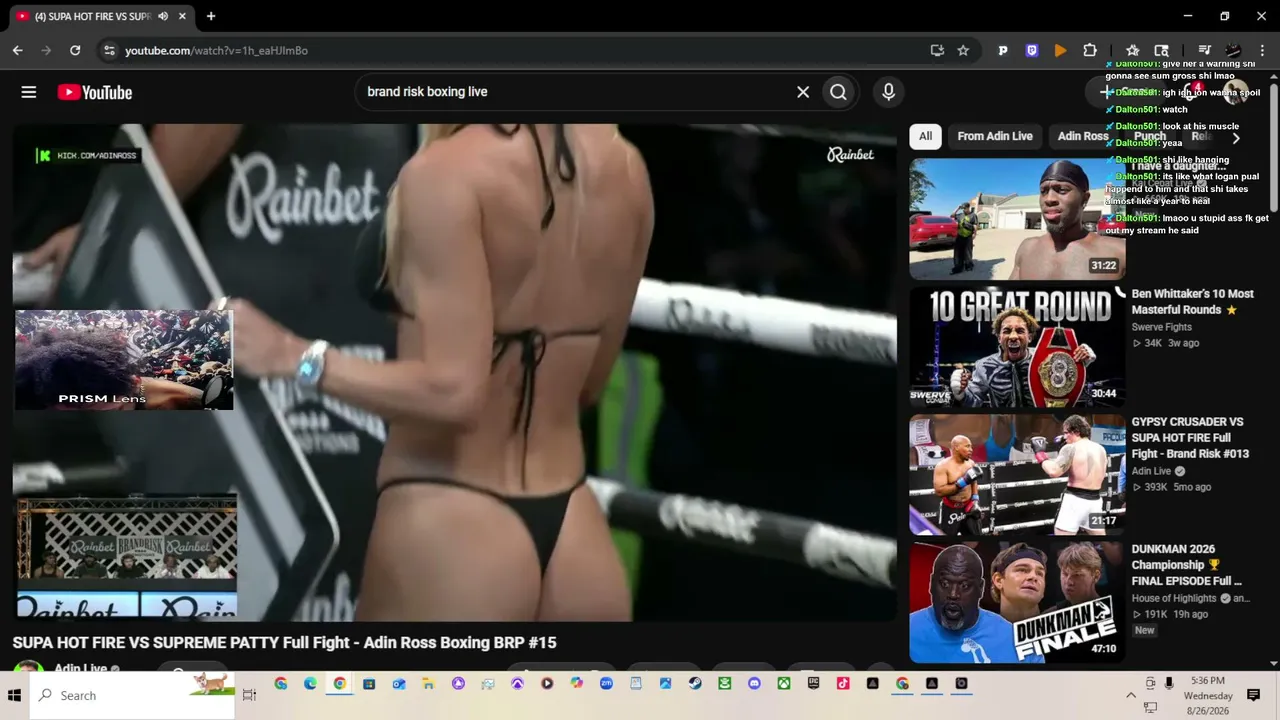Open the orange play arrow extension
Screen dimensions: 1280x720
(1061, 50)
